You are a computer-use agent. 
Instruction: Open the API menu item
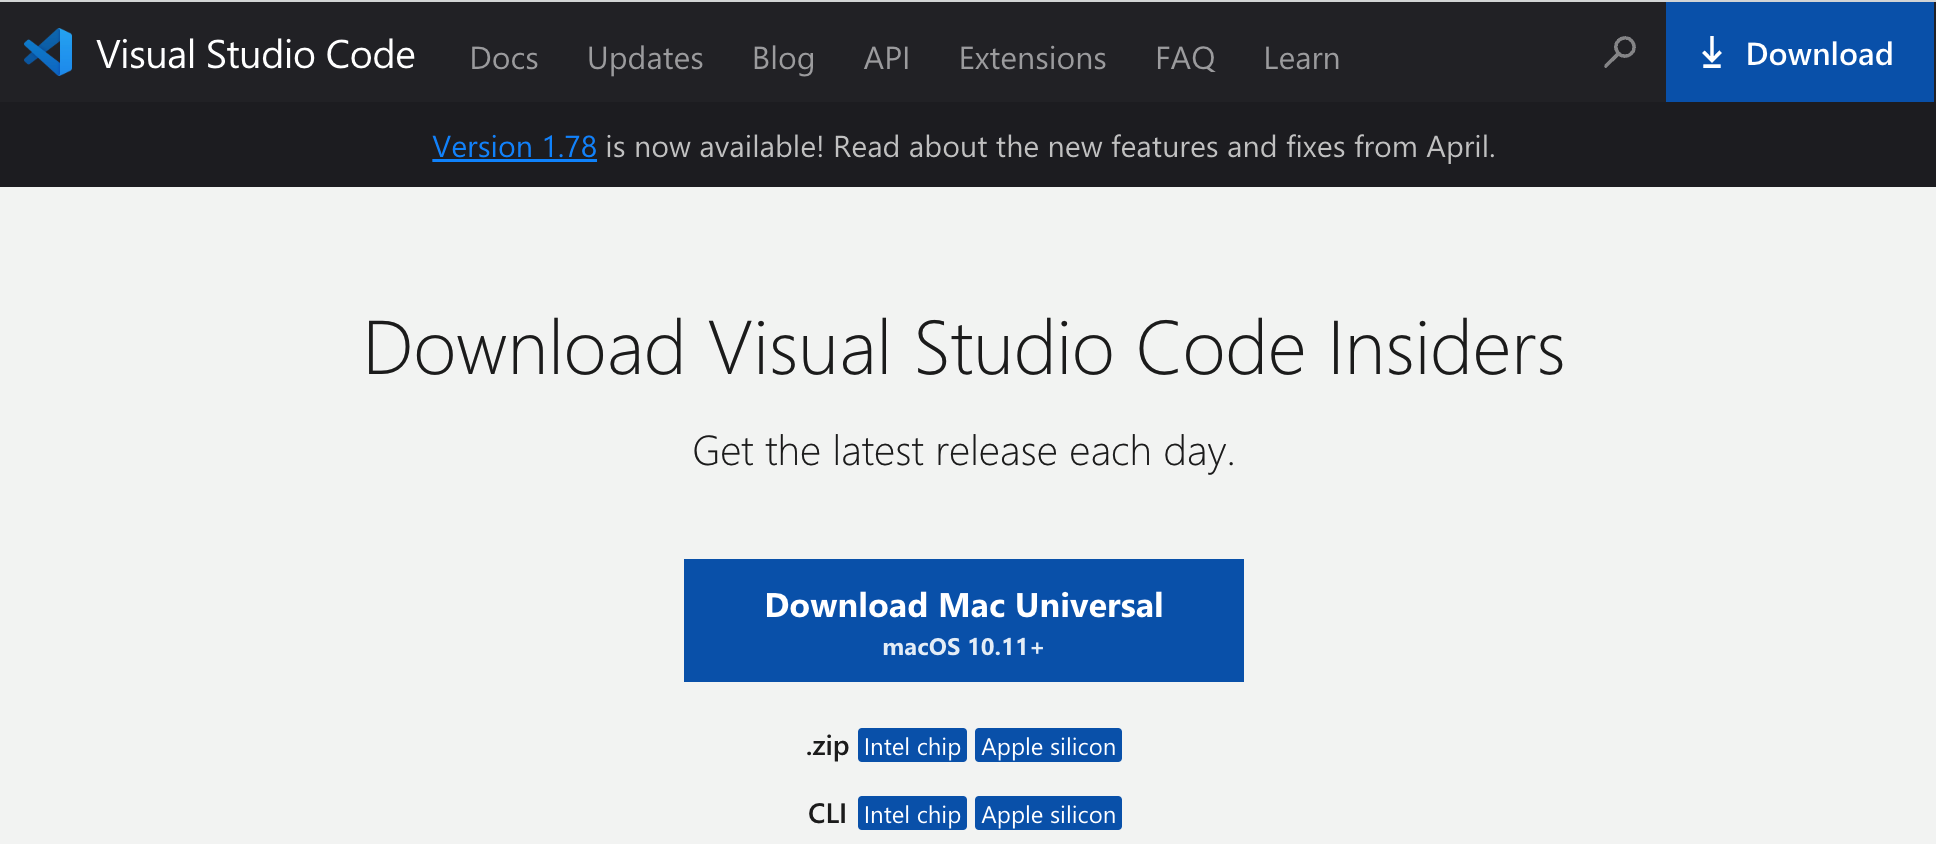click(887, 58)
